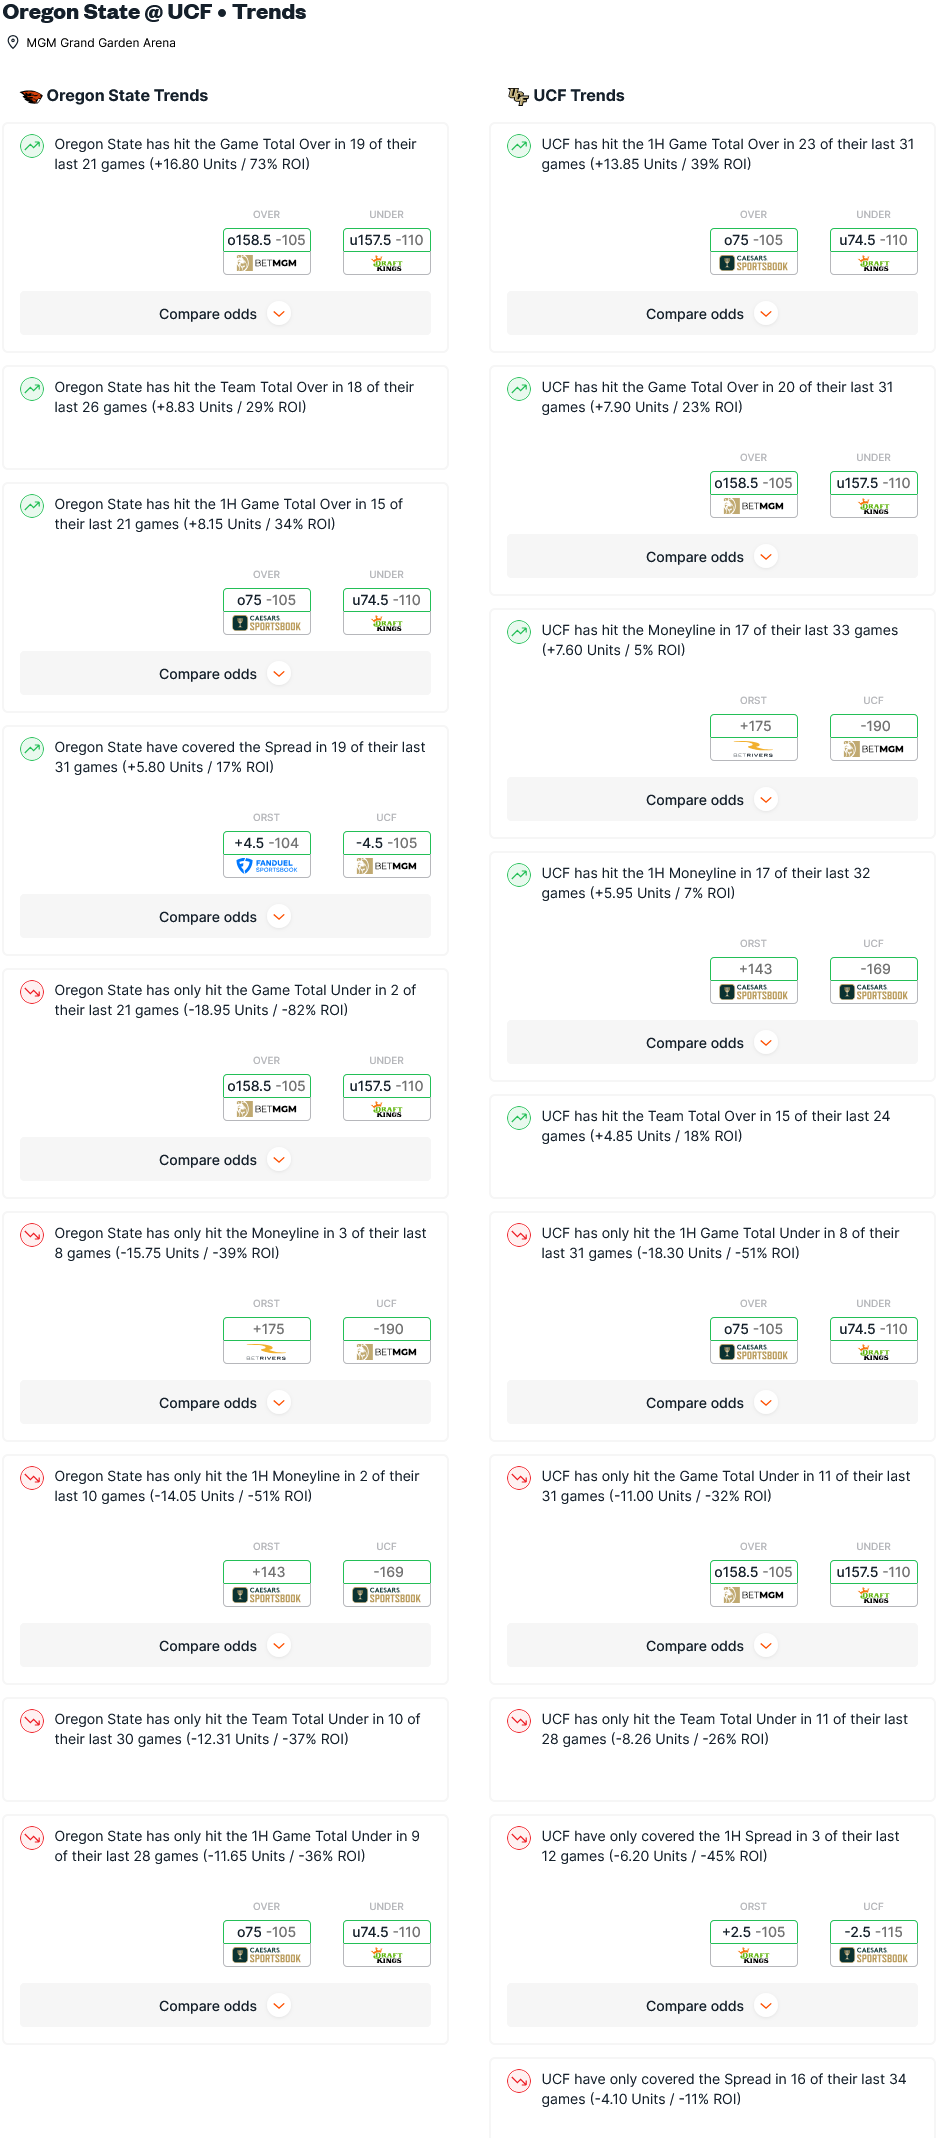This screenshot has height=2138, width=938.
Task: Click BetRivers logo under UCF Moneyline +175
Action: 754,749
